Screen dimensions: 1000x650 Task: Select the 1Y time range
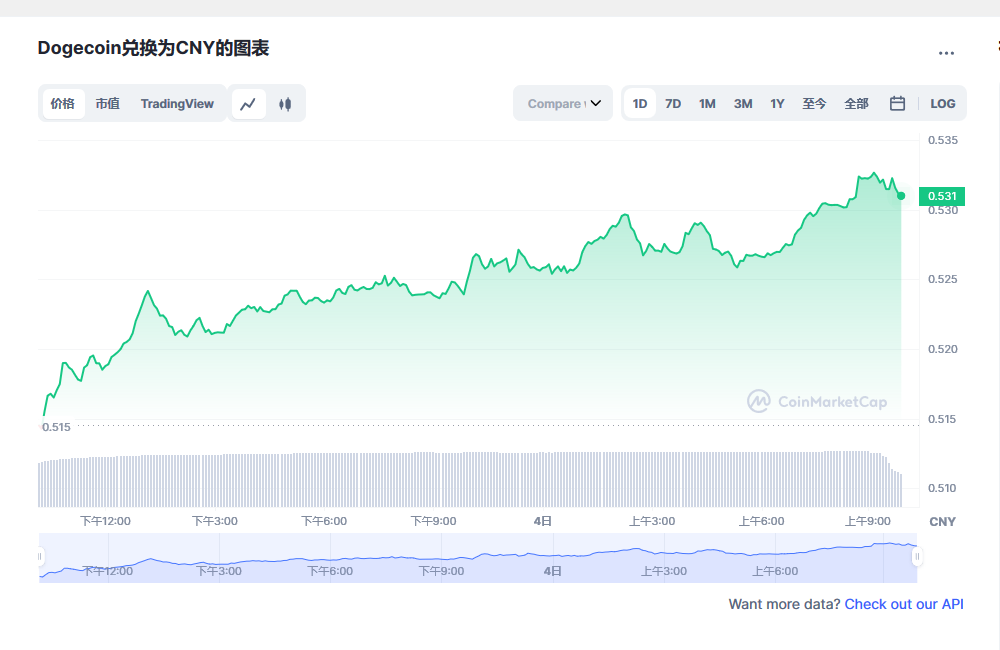[777, 104]
